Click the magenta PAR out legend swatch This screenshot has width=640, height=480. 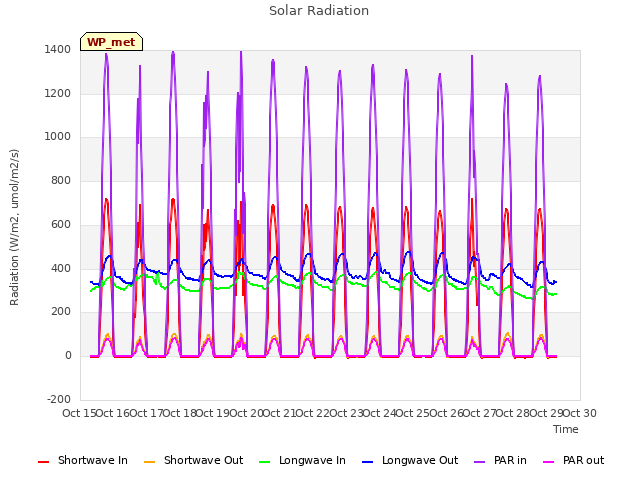point(549,462)
